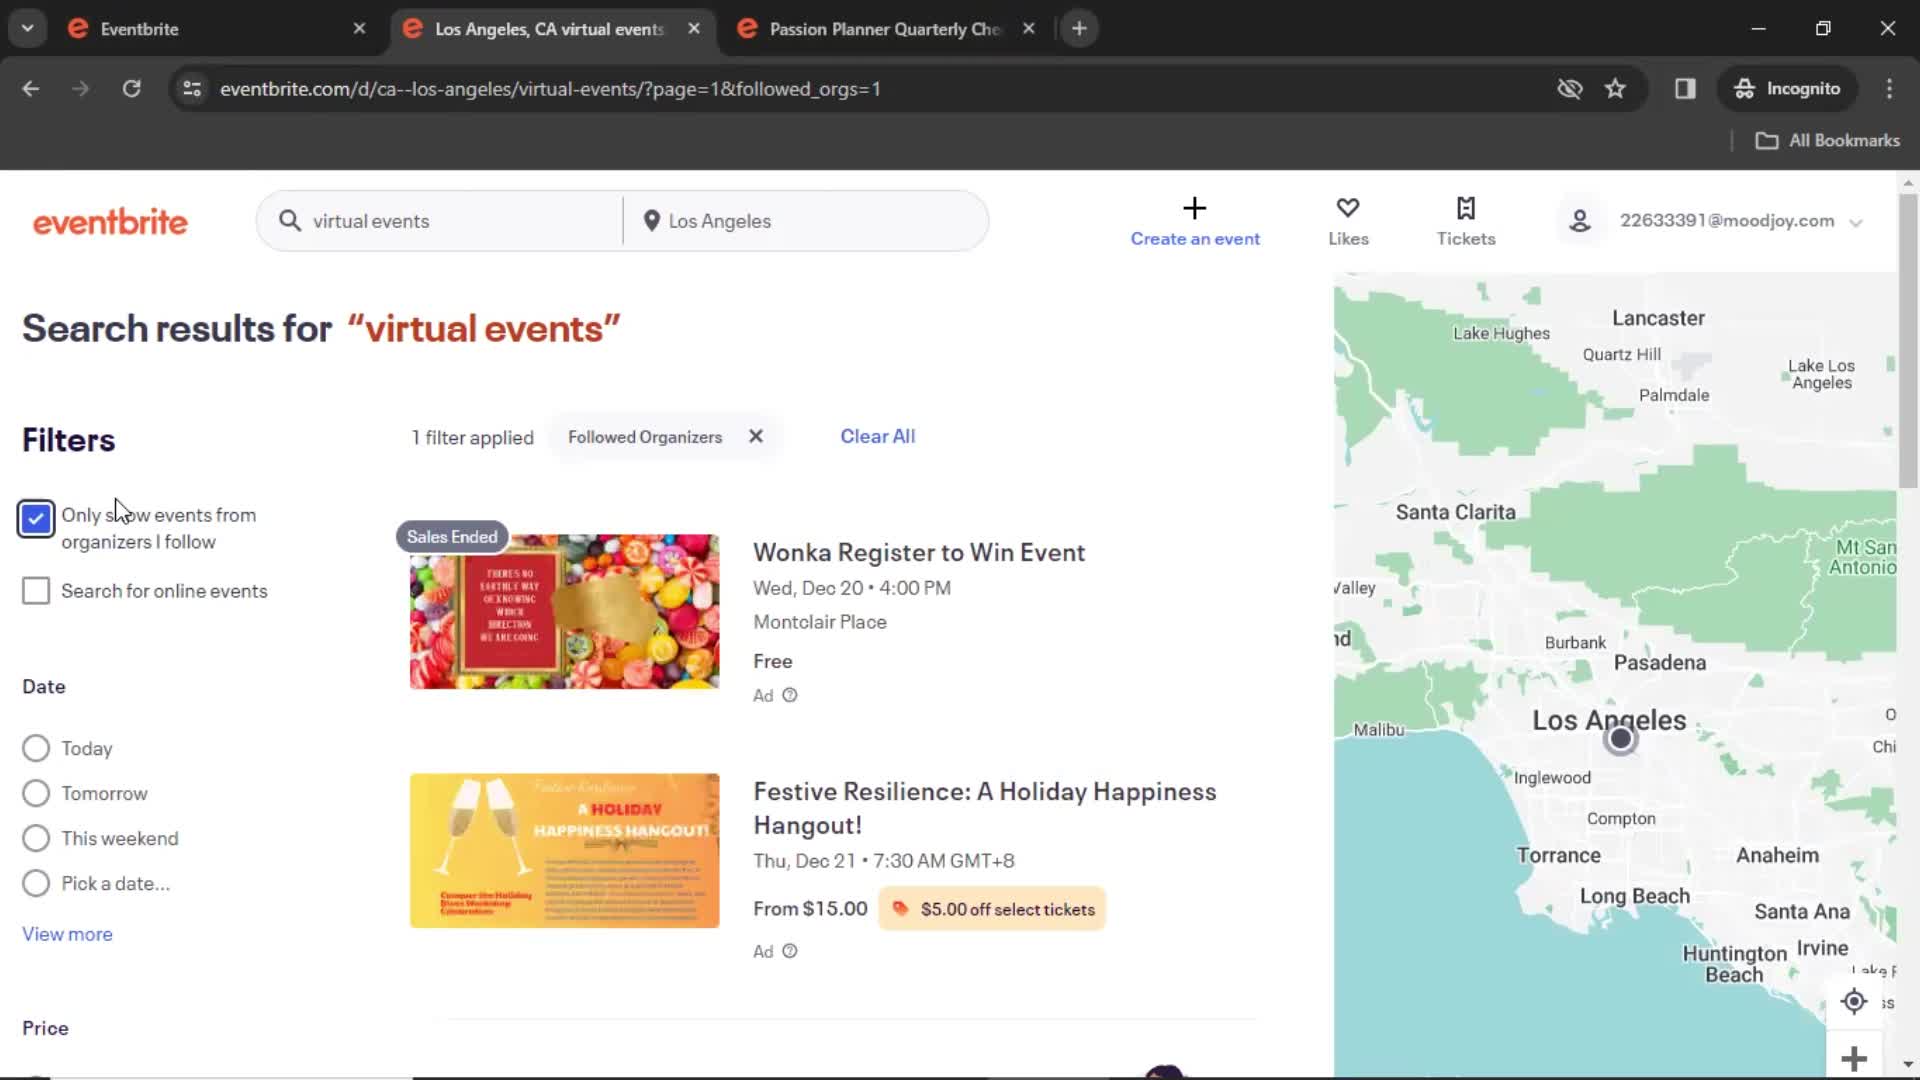Zoom in the map with plus button

pos(1854,1058)
